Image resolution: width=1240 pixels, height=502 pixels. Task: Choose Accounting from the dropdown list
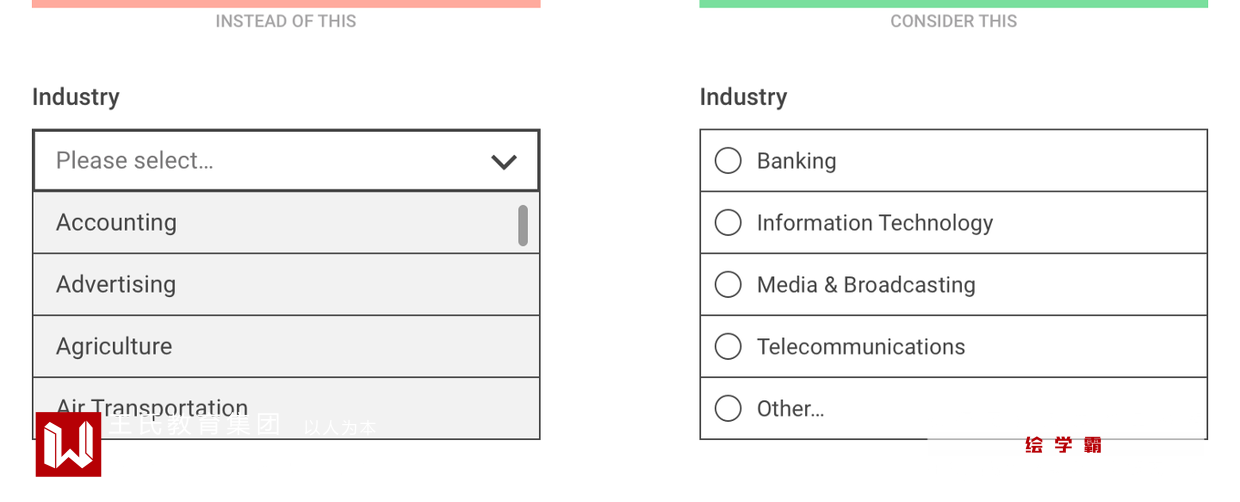click(x=116, y=223)
